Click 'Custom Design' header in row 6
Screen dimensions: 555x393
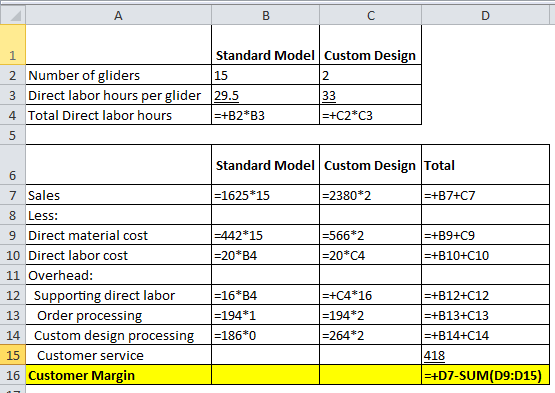[x=371, y=164]
